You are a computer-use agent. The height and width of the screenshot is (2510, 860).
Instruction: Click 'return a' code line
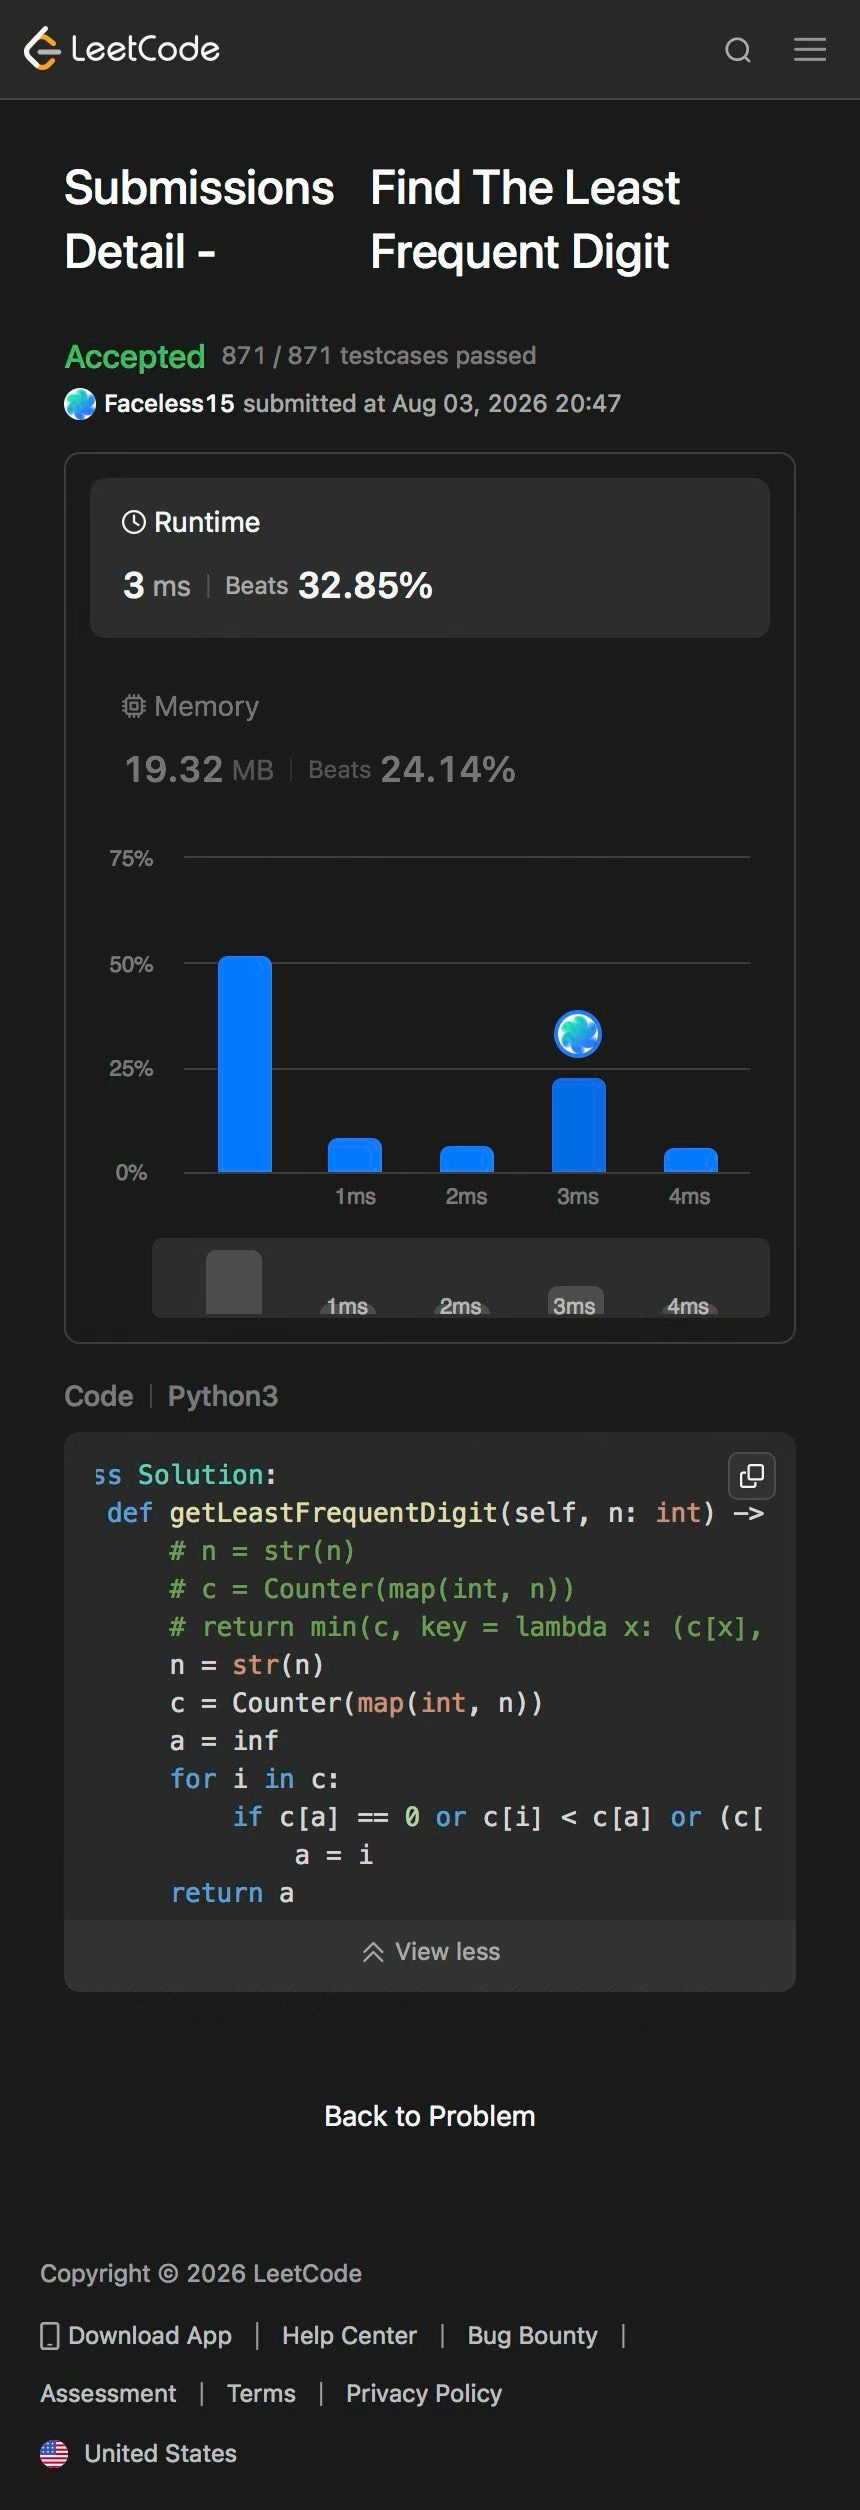232,1893
